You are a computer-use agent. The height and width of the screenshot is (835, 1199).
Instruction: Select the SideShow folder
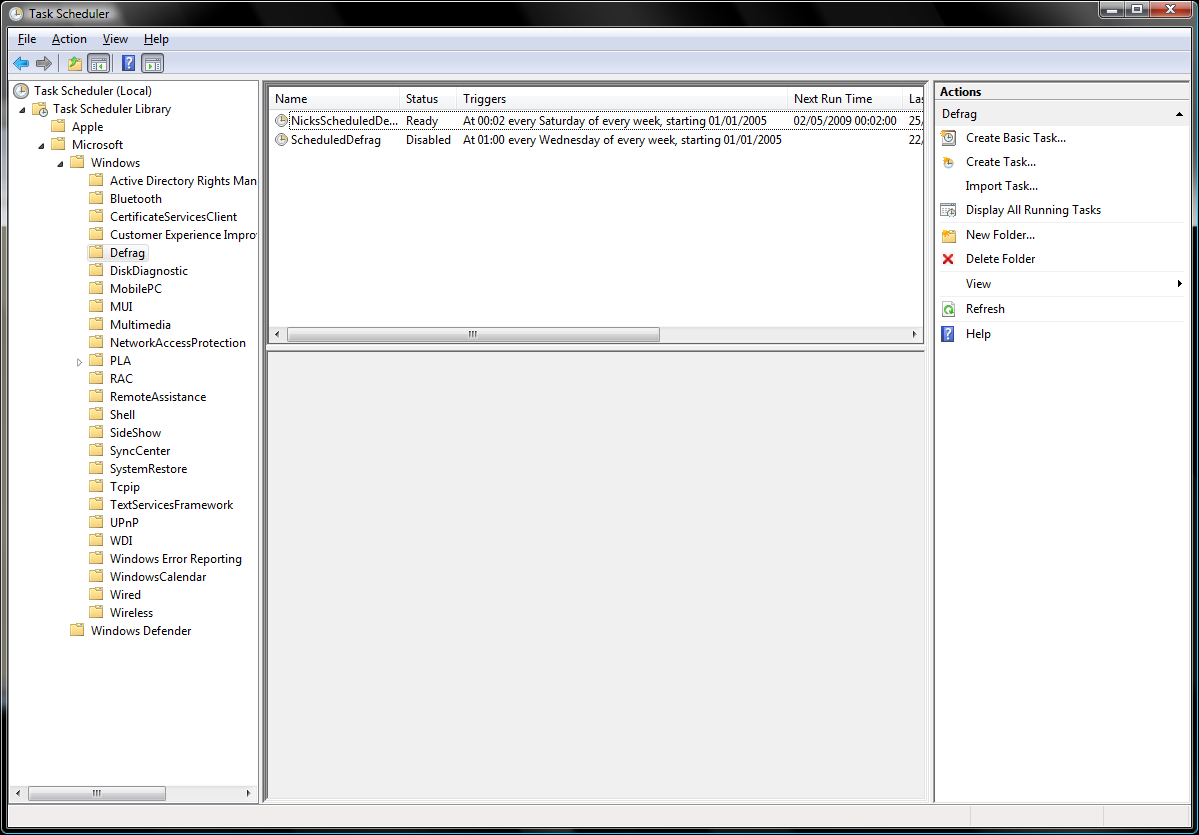click(135, 433)
